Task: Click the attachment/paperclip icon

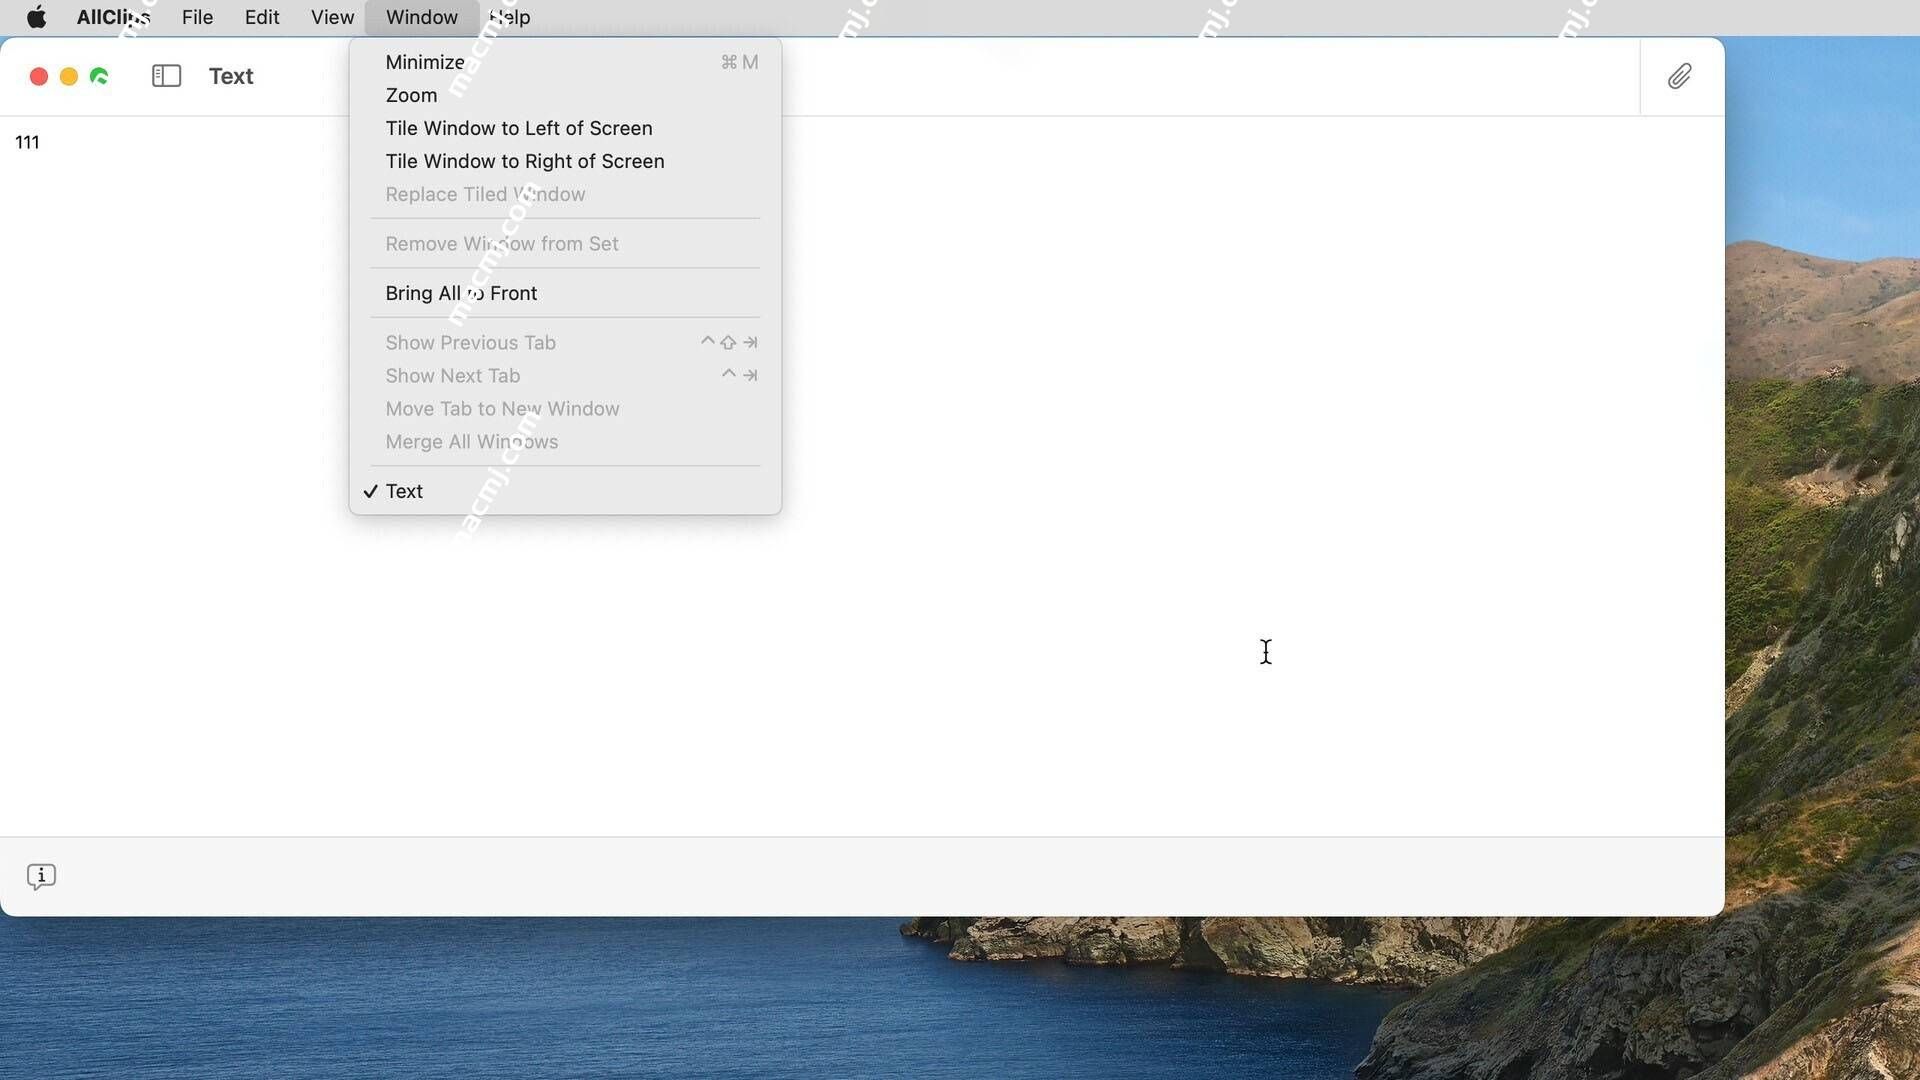Action: 1681,76
